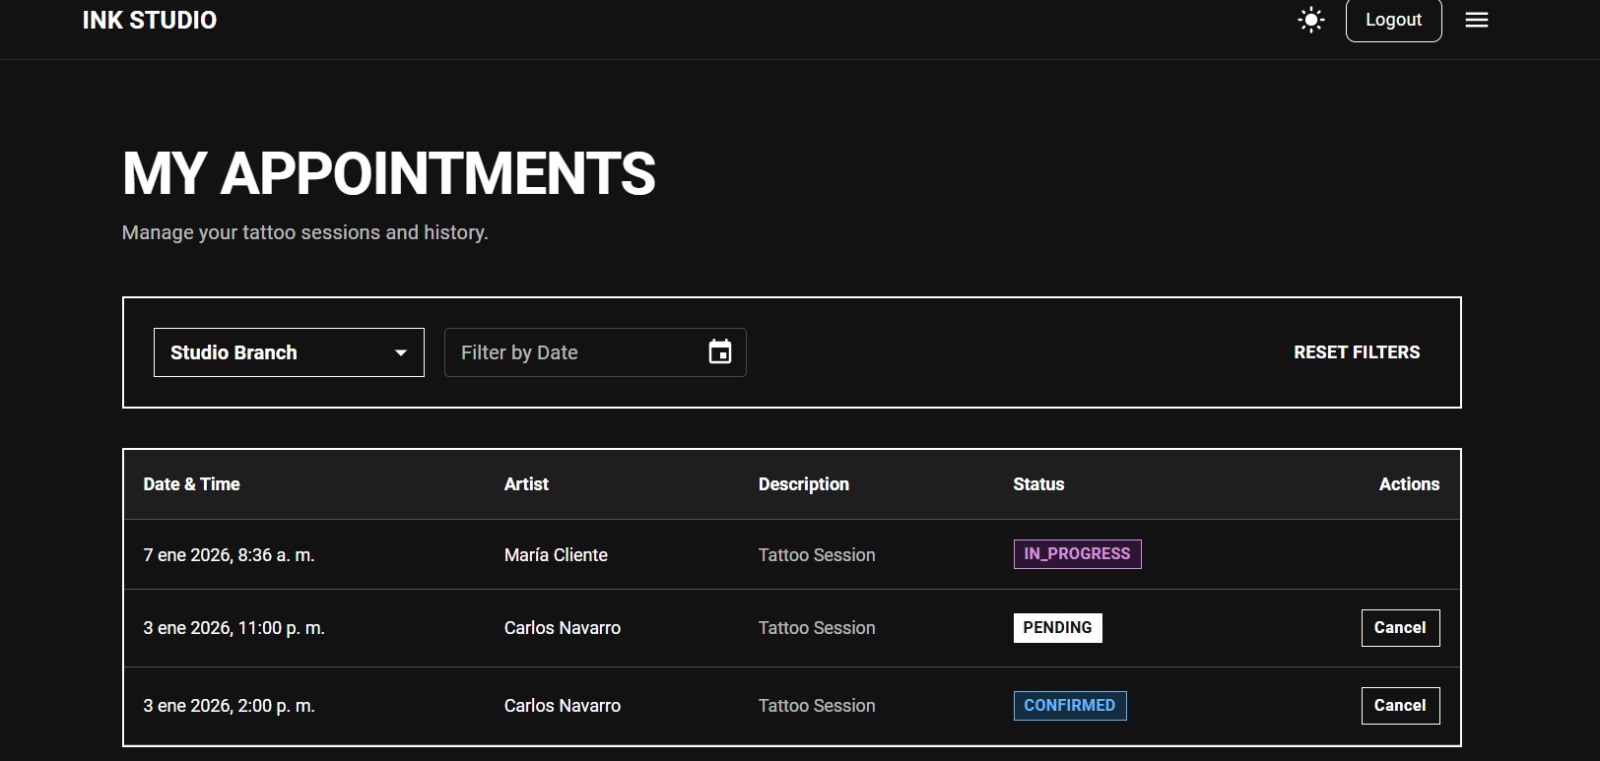Select the Status column header

(x=1038, y=484)
